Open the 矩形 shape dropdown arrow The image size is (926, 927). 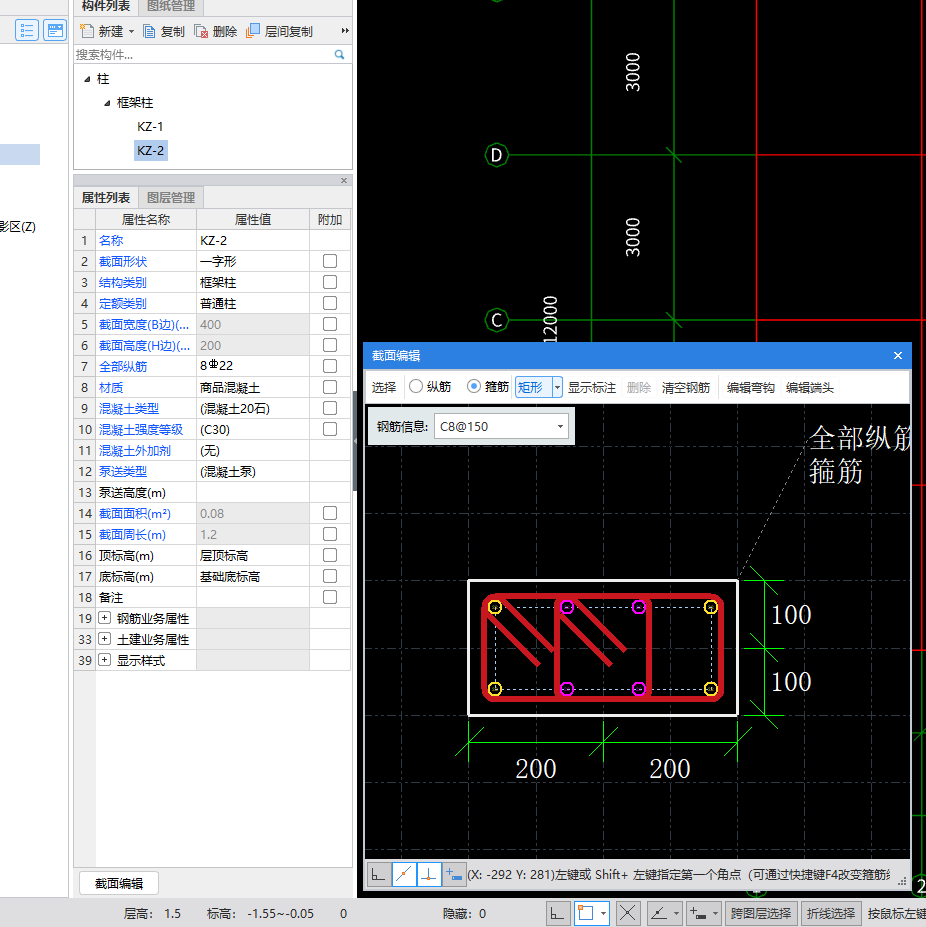click(x=557, y=387)
